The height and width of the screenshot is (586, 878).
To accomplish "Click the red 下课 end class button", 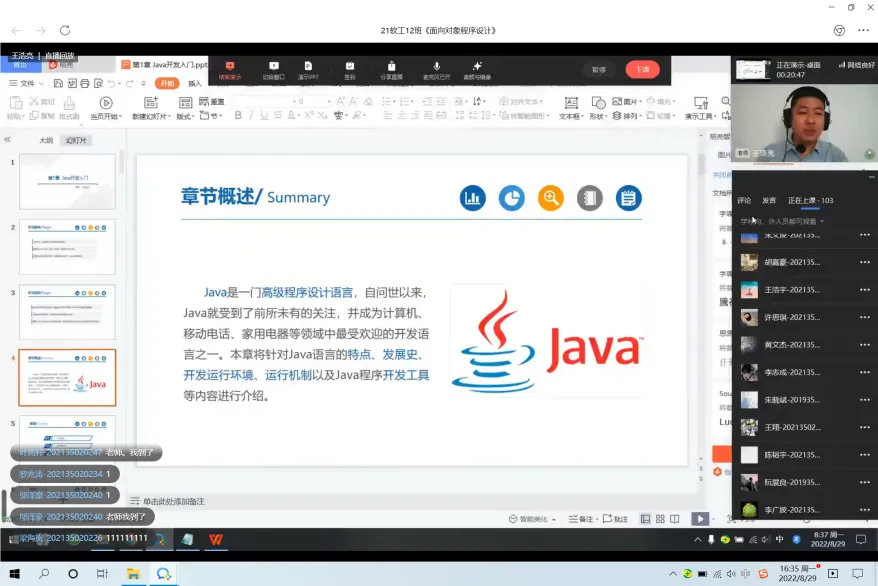I will [642, 69].
